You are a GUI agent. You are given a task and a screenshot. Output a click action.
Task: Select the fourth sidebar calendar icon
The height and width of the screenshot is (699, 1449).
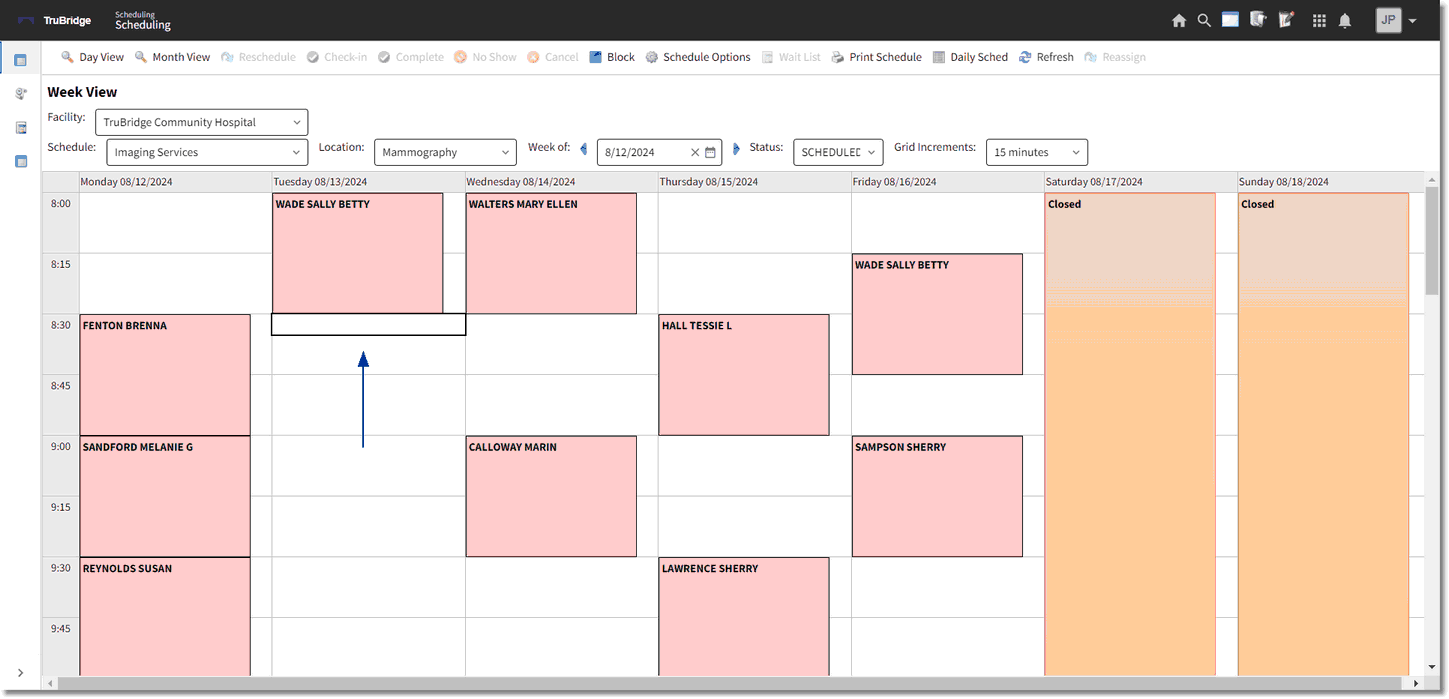click(x=20, y=161)
